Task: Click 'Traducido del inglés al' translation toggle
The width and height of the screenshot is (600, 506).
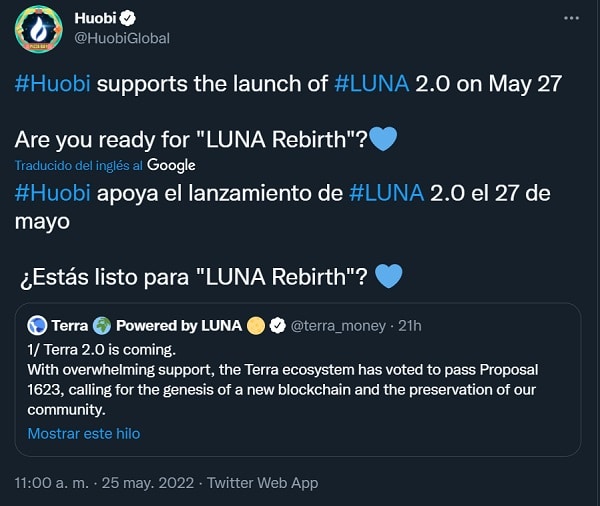Action: 78,166
